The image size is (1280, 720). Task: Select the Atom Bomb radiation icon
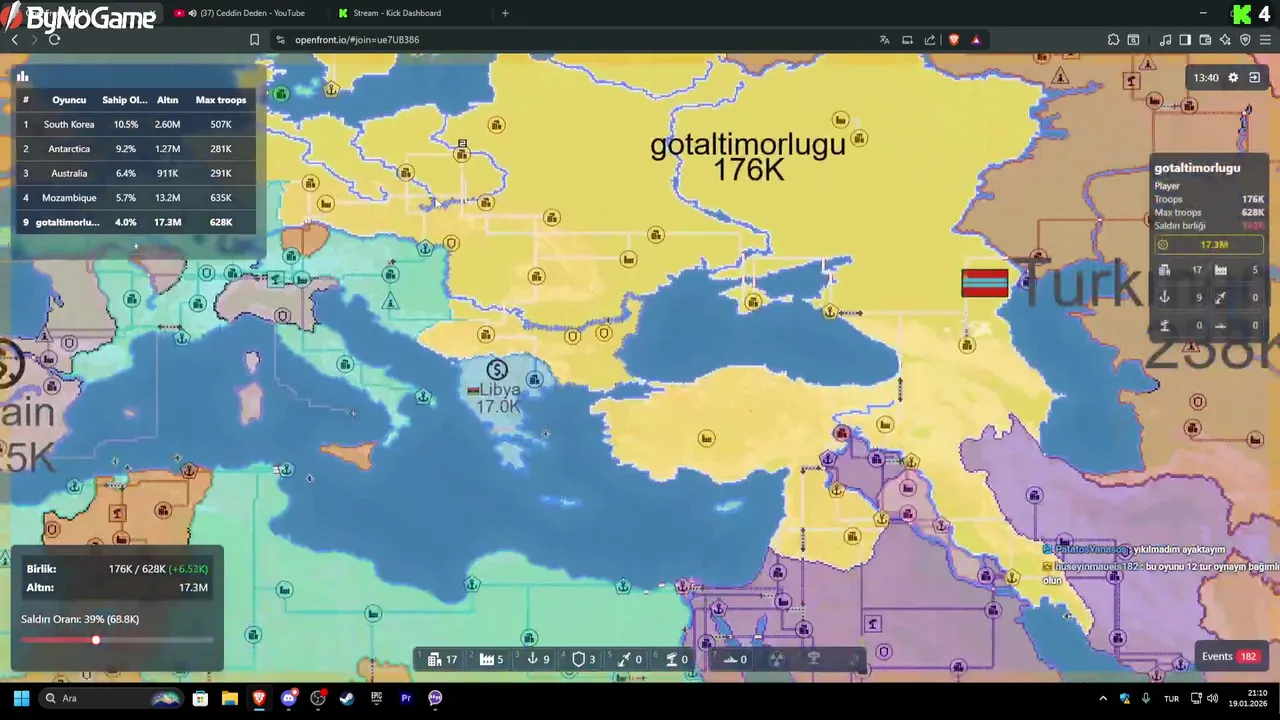(776, 659)
